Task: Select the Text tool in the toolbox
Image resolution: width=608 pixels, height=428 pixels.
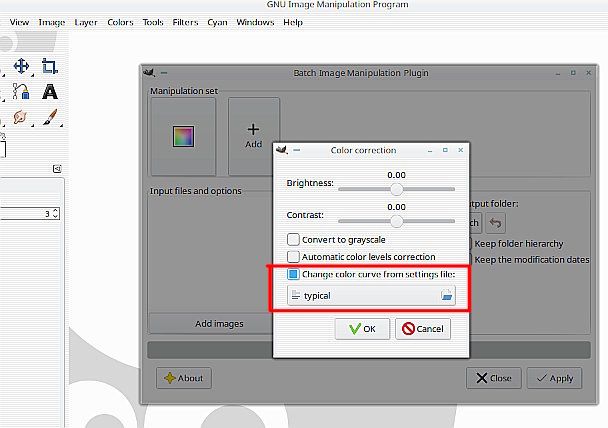Action: point(50,92)
